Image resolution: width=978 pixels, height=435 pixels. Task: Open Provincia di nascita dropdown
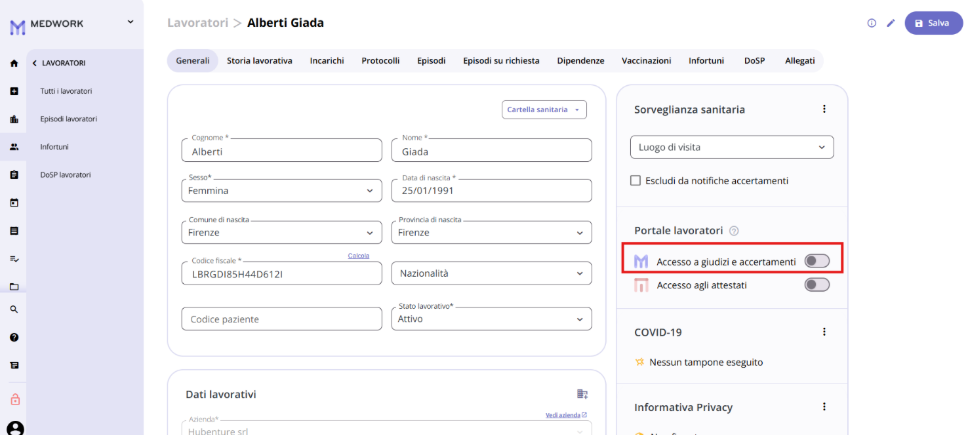pyautogui.click(x=491, y=232)
